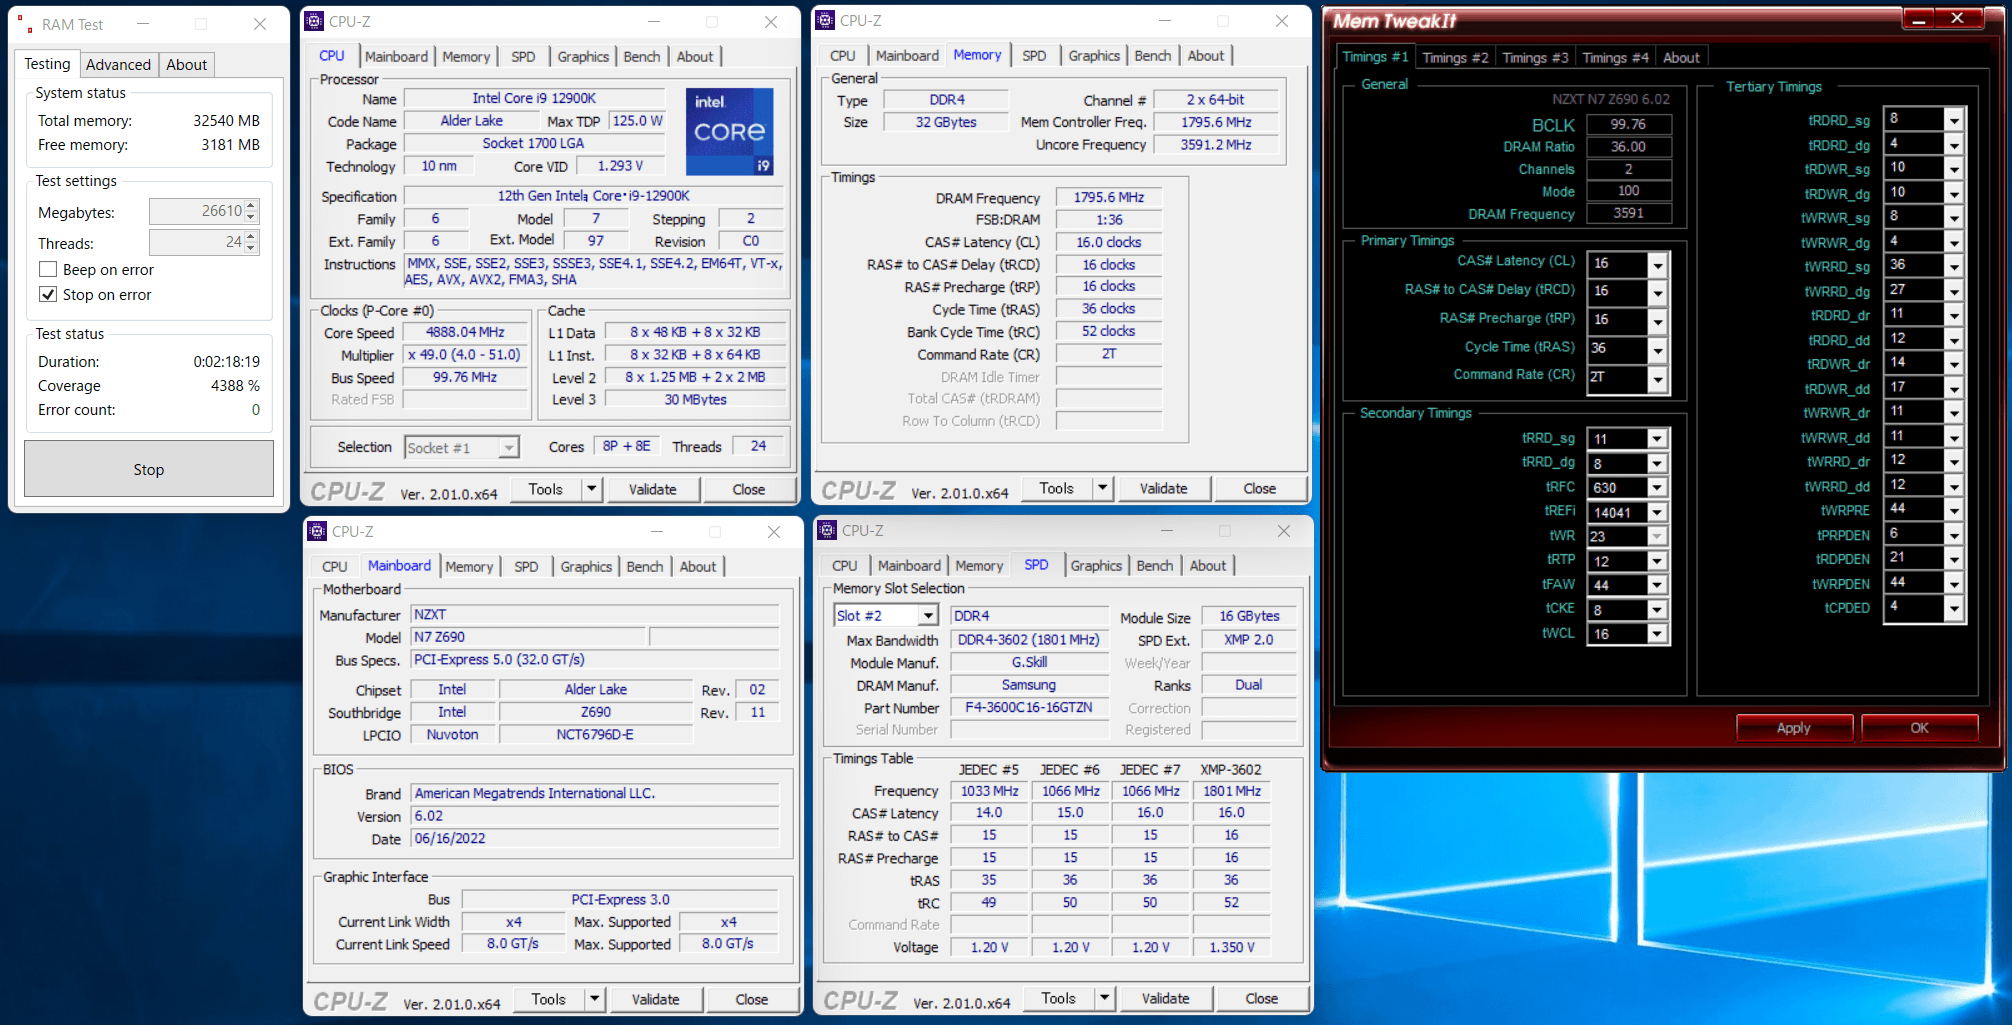
Task: Click the XMP-3602 voltage 1.350 V
Action: (x=1231, y=947)
